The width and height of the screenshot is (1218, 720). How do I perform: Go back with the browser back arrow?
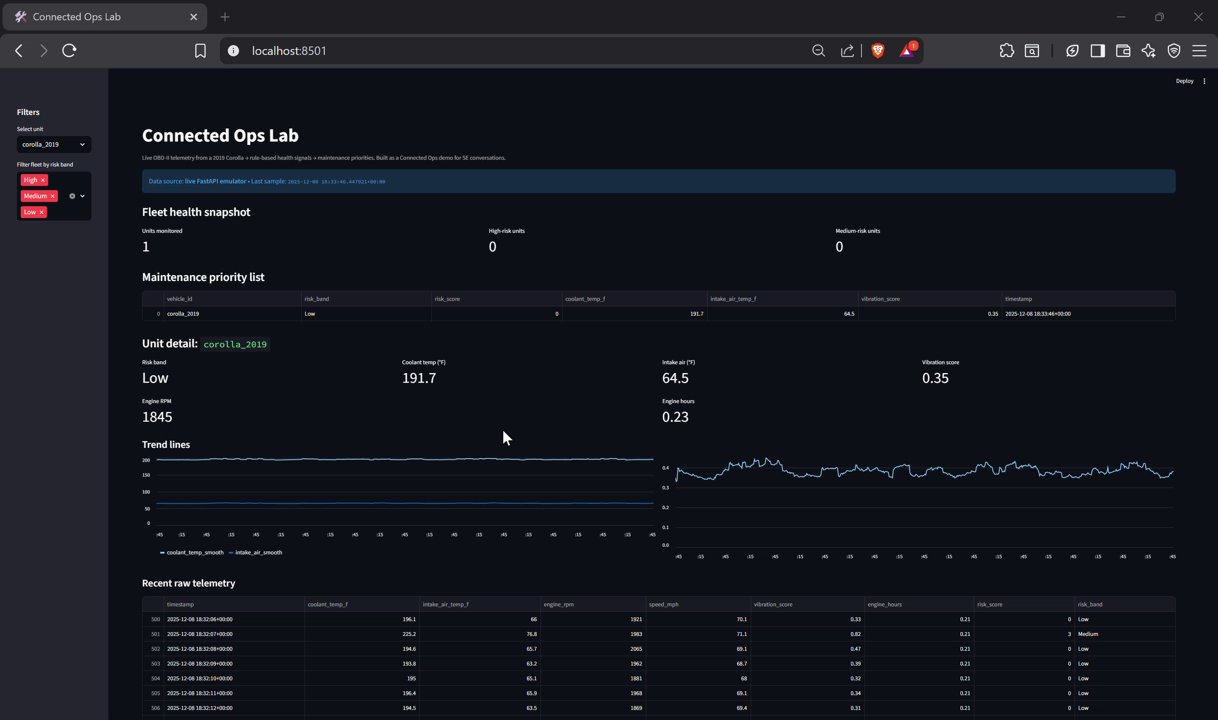click(19, 51)
